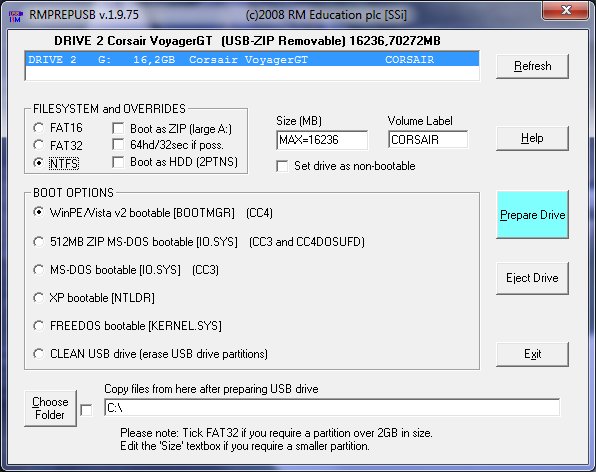Tick the copy files checkbox beside Choose Folder
Screen dimensions: 596x472
(x=86, y=410)
